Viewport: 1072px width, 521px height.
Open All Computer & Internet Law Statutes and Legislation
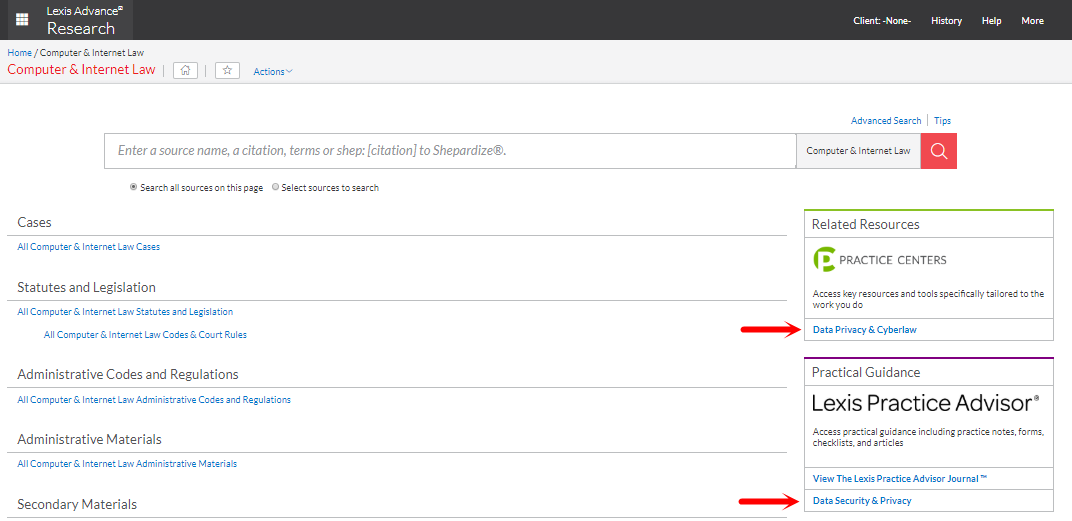125,312
